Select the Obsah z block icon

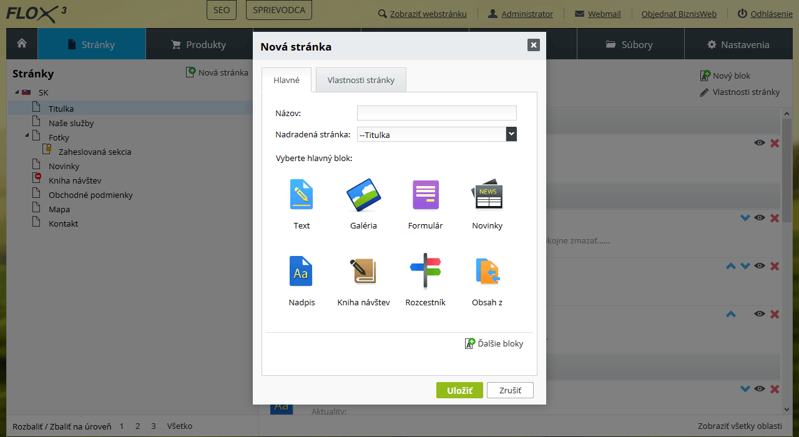(x=487, y=271)
